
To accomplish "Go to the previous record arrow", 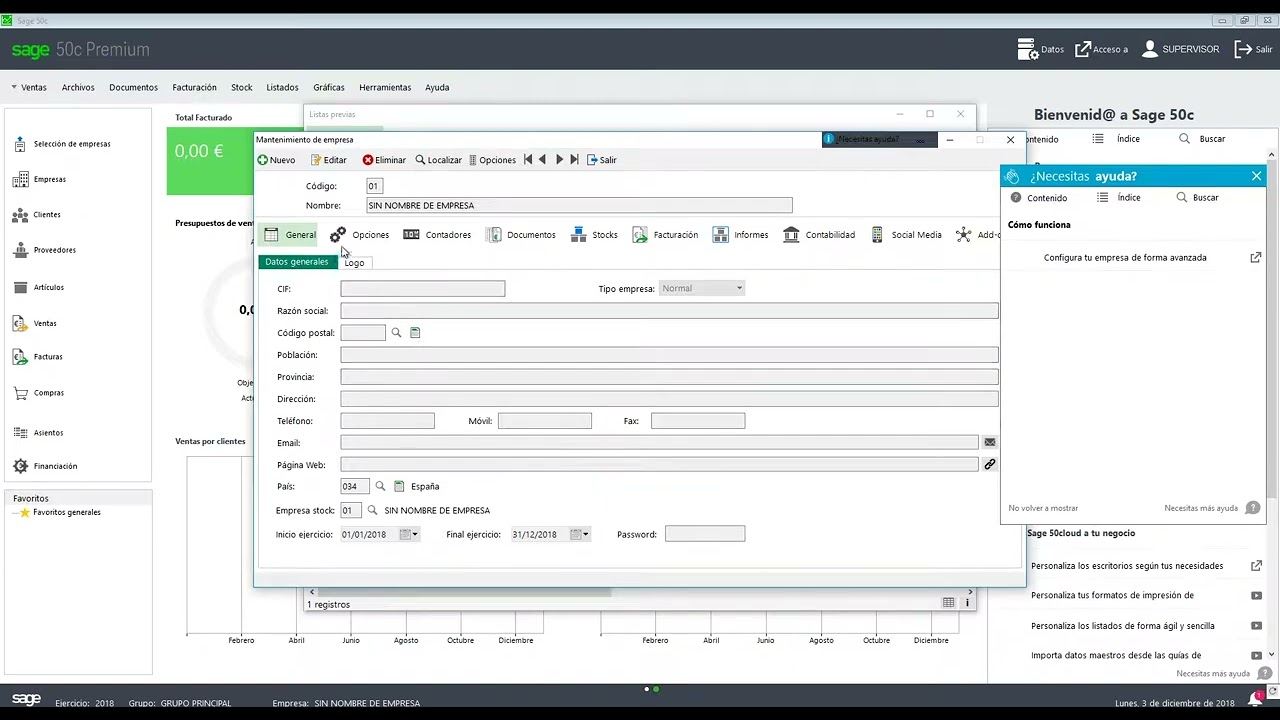I will coord(543,160).
